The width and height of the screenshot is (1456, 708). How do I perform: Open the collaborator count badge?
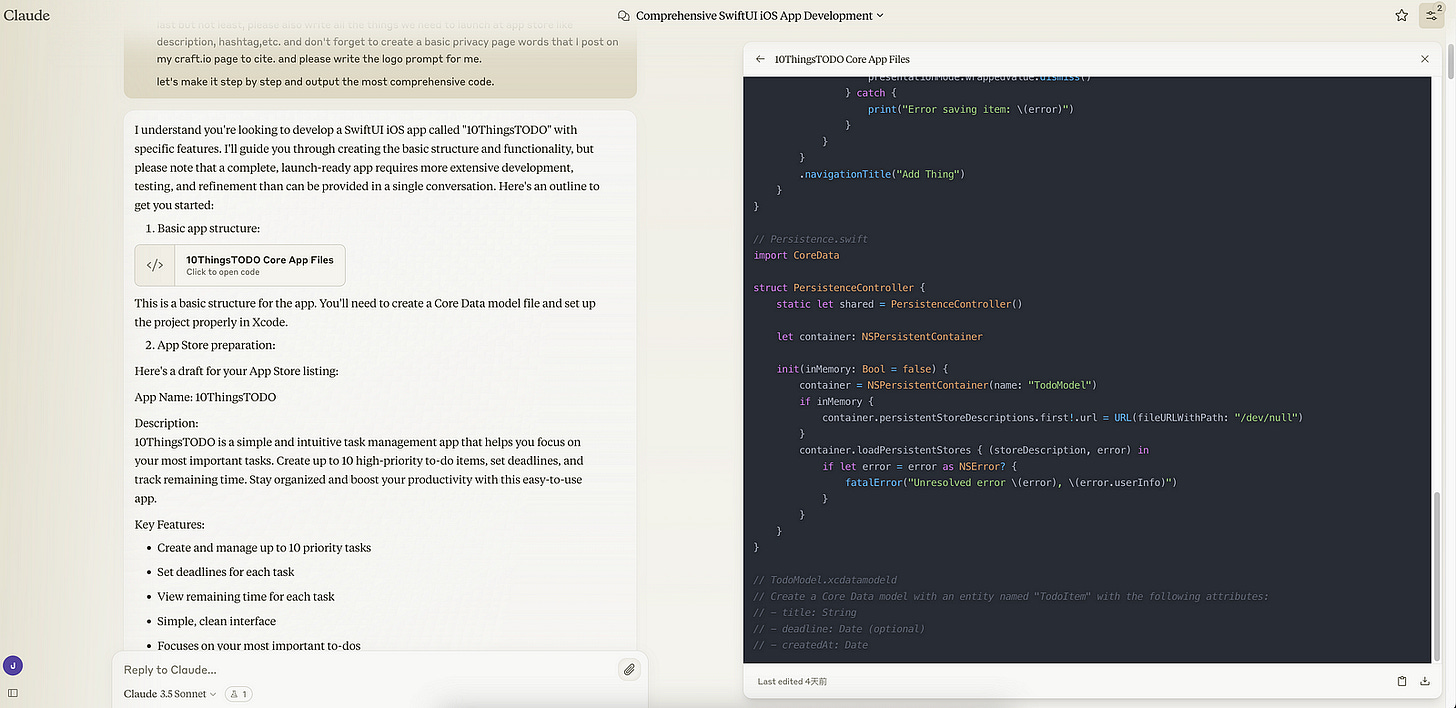click(x=238, y=693)
